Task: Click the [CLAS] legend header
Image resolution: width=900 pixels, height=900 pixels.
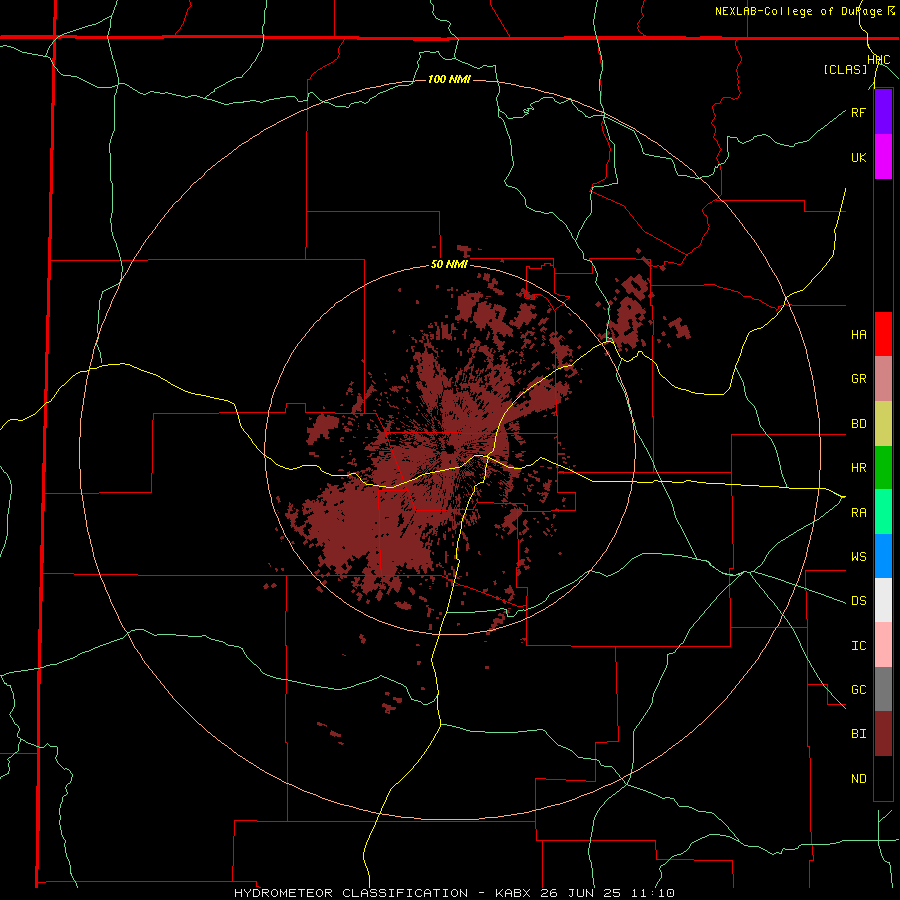Action: tap(845, 69)
